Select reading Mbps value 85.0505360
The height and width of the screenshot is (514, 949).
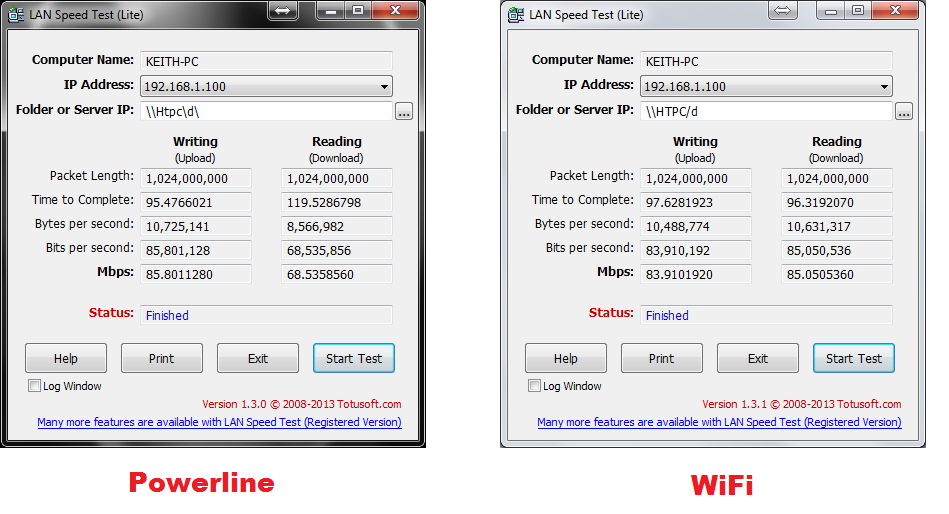(837, 274)
